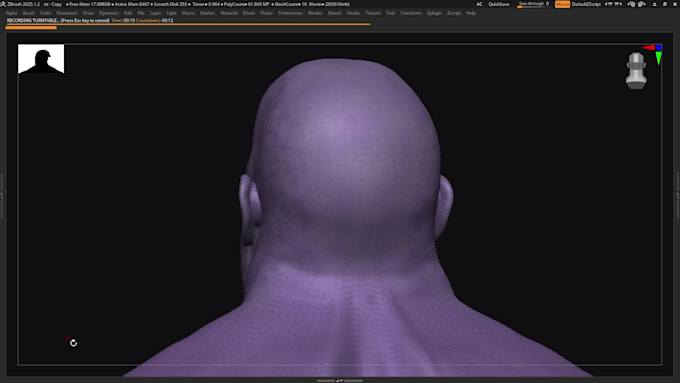Click the gray head navigation gizmo
This screenshot has height=383, width=680.
(636, 71)
